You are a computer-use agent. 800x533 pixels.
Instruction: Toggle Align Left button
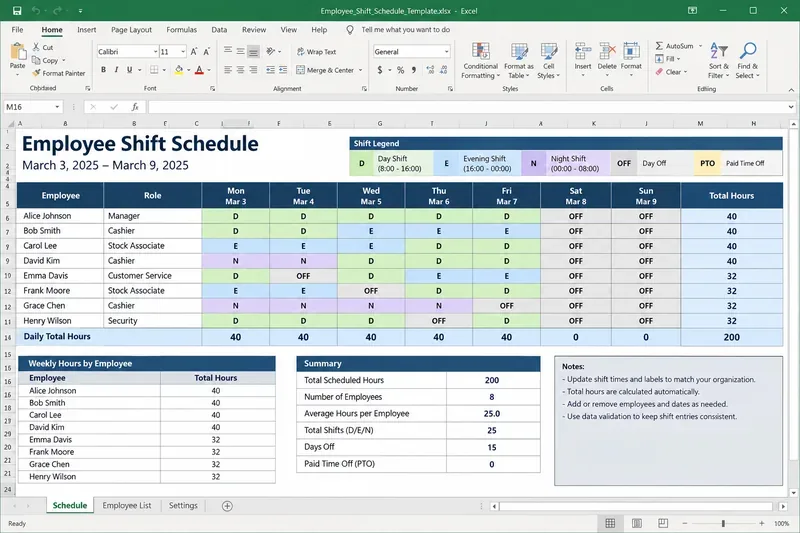[x=228, y=69]
